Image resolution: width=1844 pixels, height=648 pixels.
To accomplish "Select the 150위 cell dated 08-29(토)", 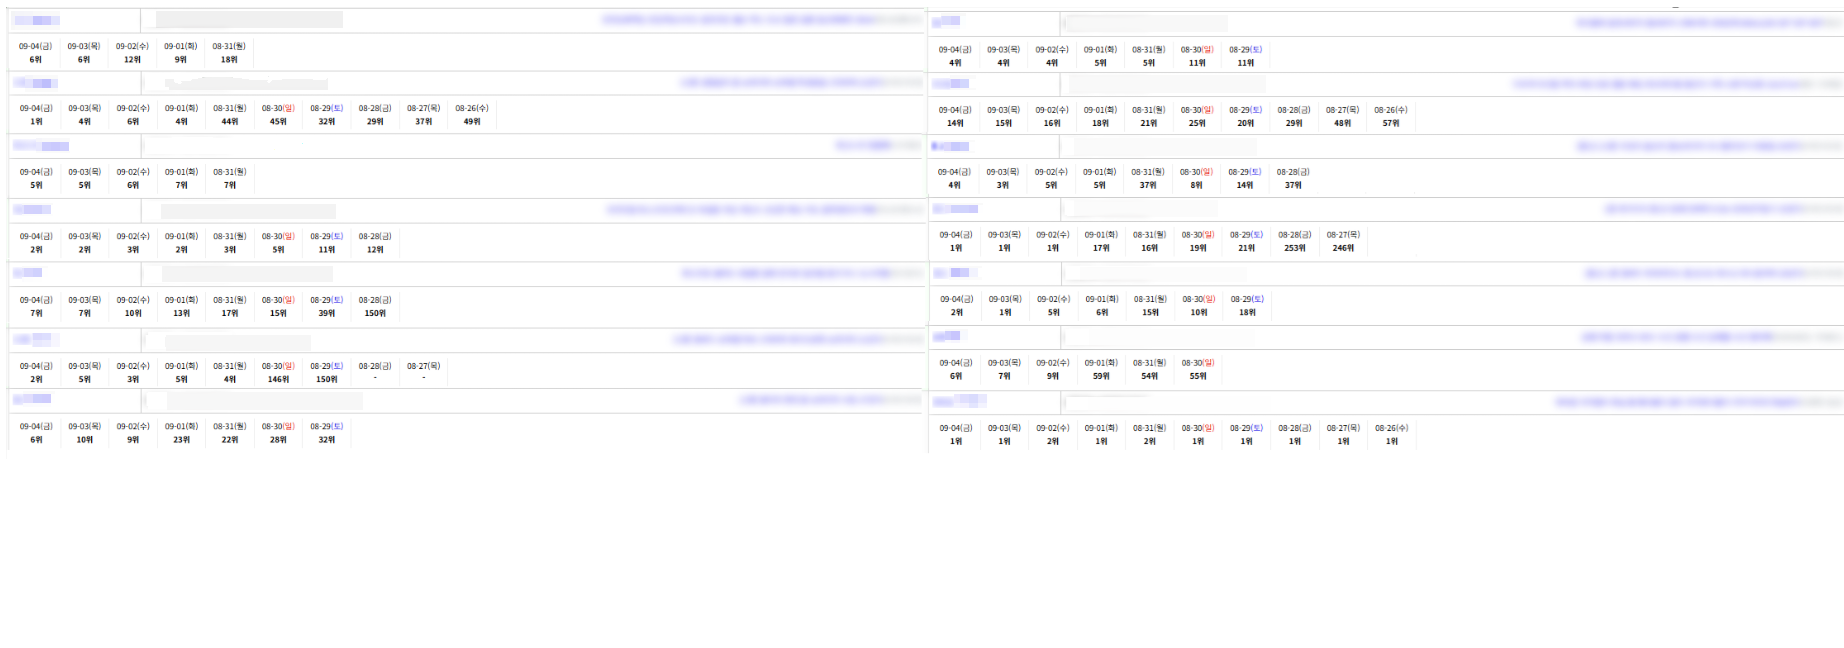I will pos(327,380).
